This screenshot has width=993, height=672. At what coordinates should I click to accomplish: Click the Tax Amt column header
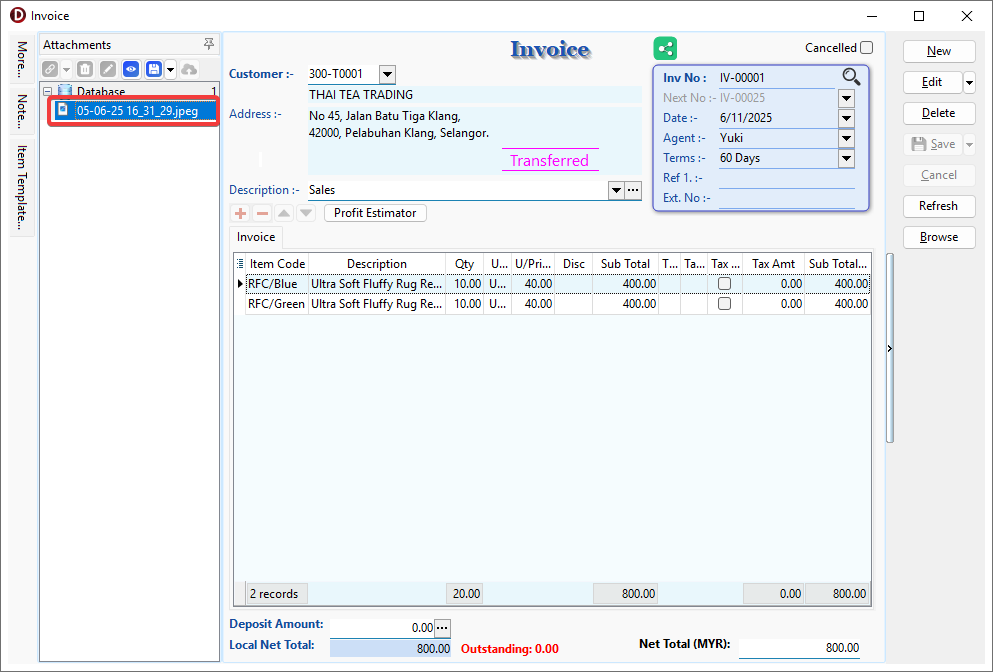(773, 263)
